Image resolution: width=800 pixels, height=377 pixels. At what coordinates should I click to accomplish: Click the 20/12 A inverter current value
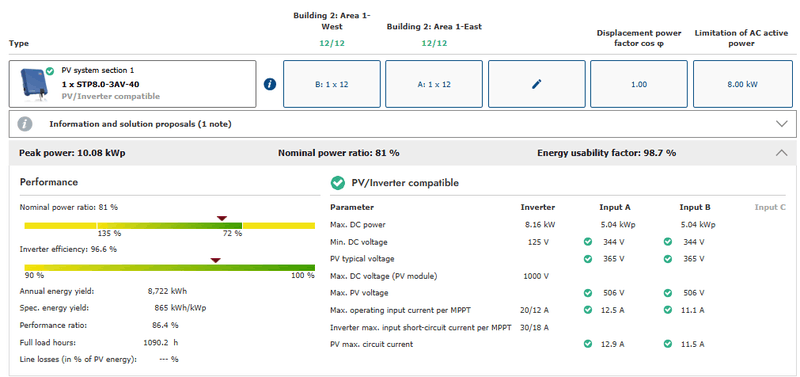[535, 310]
